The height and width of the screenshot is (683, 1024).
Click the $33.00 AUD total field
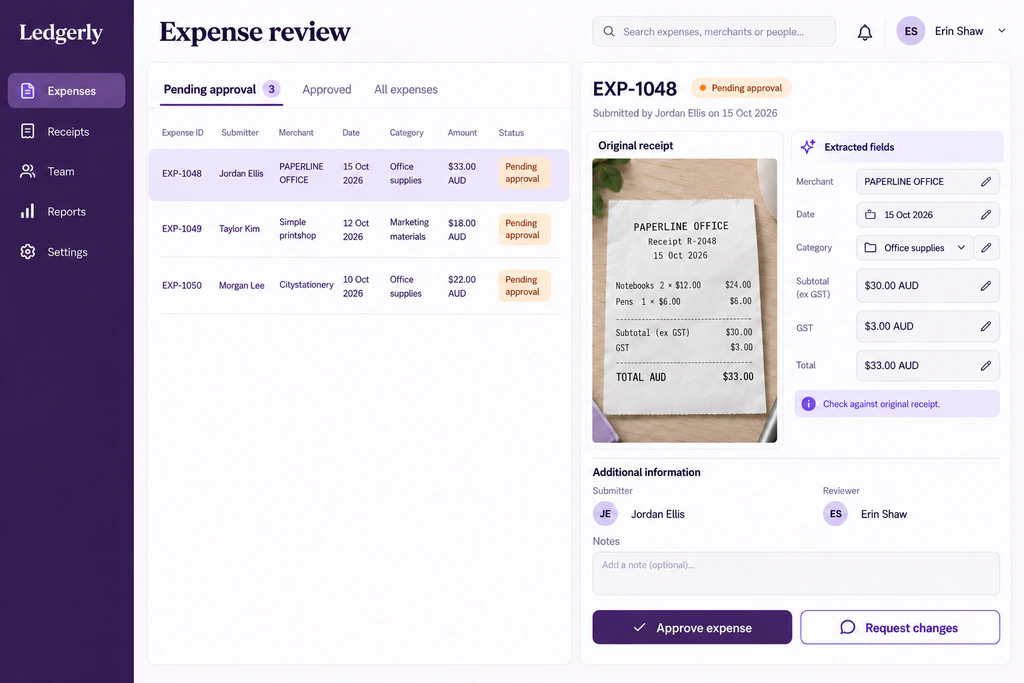(927, 366)
